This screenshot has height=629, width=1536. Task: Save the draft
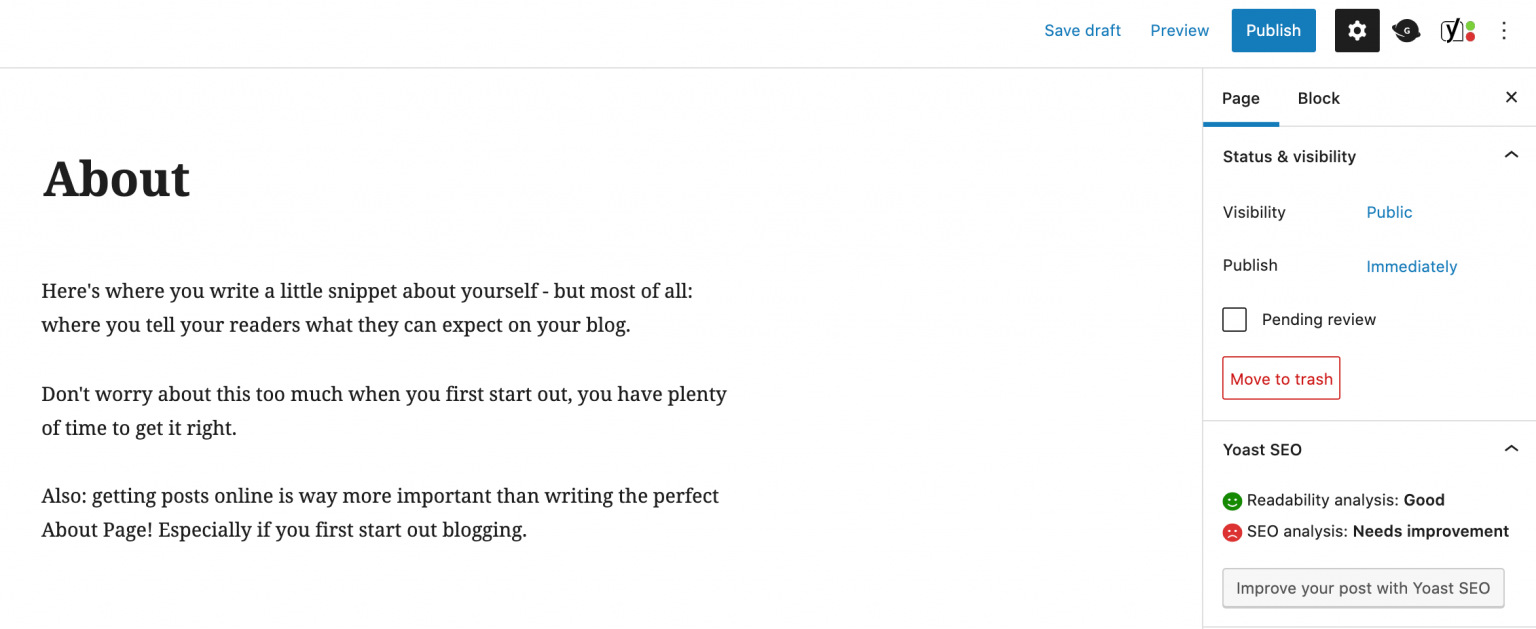point(1082,30)
